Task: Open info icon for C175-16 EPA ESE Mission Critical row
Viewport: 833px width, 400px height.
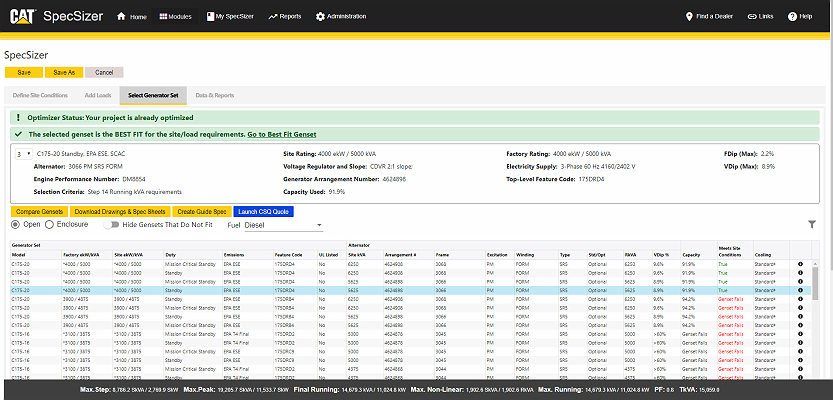Action: pyautogui.click(x=800, y=352)
